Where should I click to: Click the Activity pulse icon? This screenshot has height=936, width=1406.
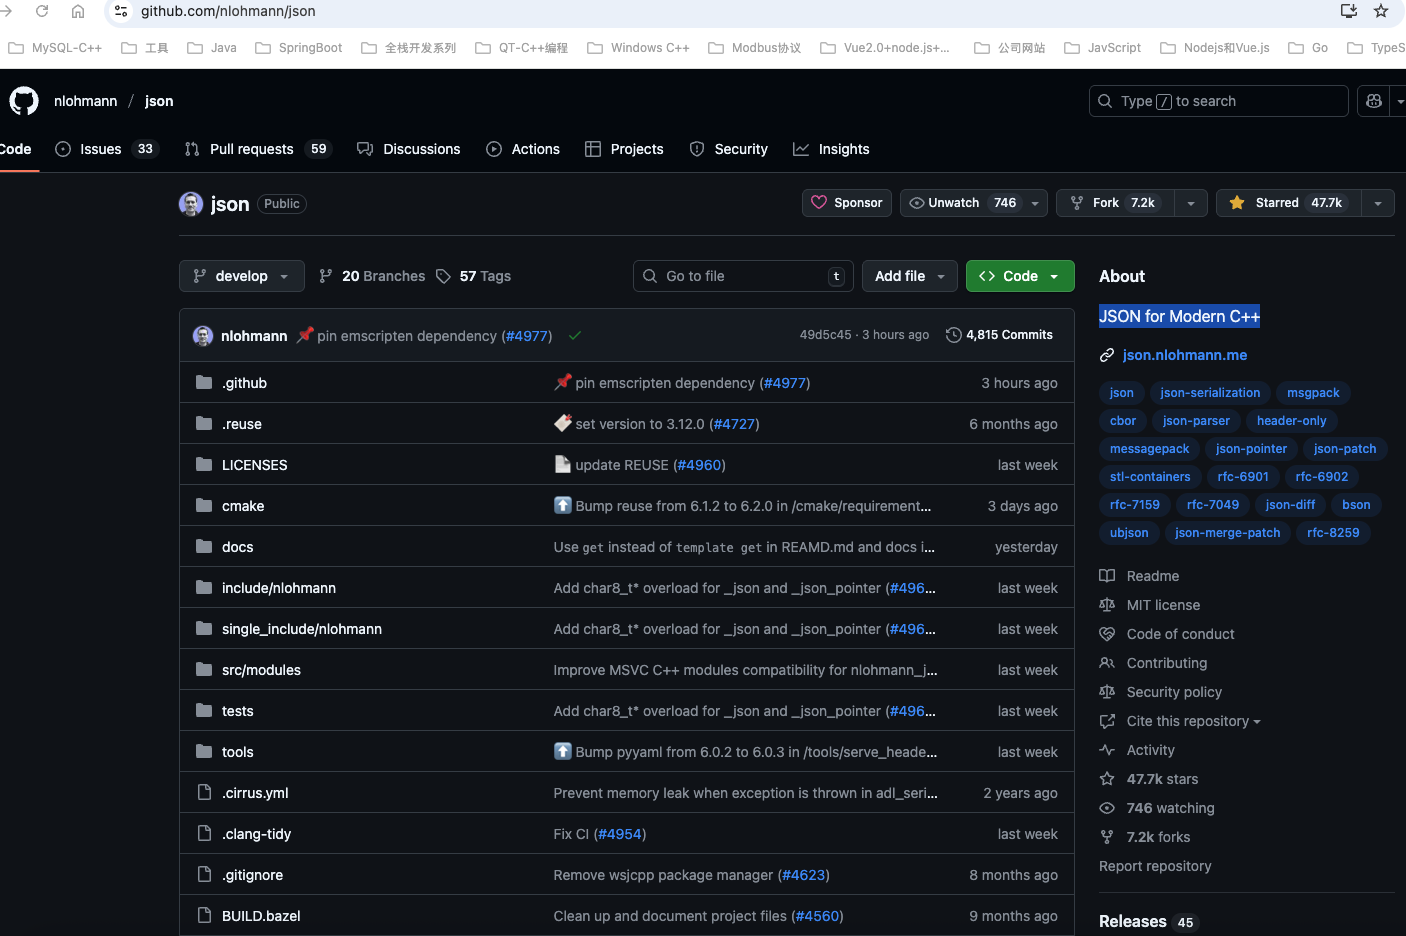coord(1107,750)
